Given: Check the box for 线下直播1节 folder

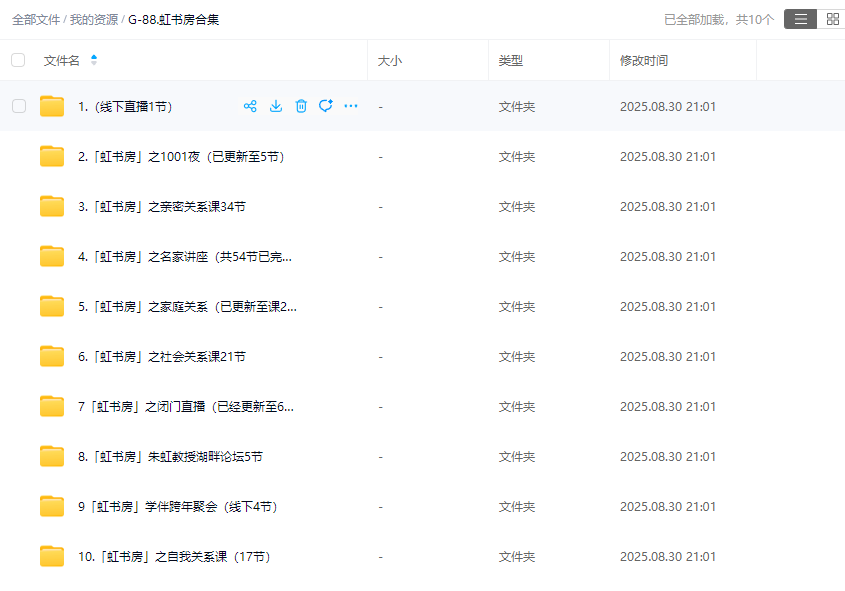Looking at the screenshot, I should pos(19,106).
